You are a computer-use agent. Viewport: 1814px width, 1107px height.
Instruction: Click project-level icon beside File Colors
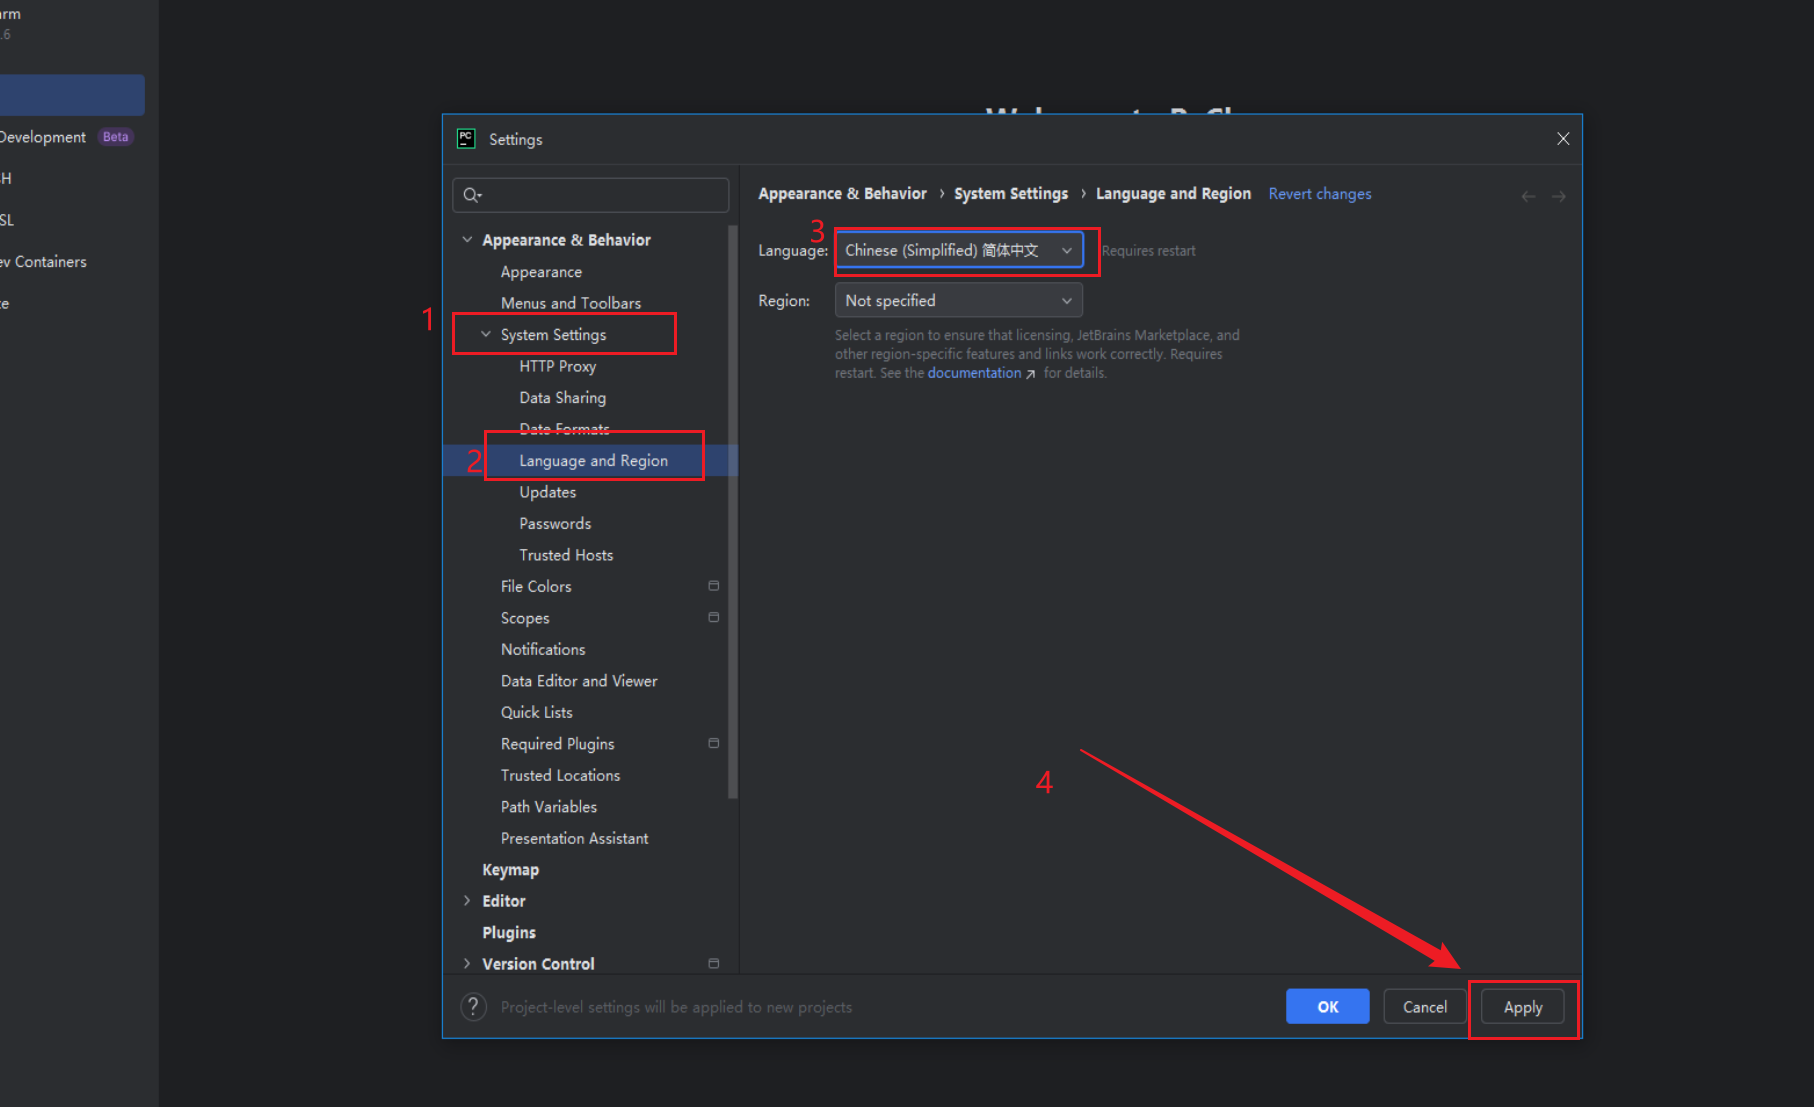[714, 586]
